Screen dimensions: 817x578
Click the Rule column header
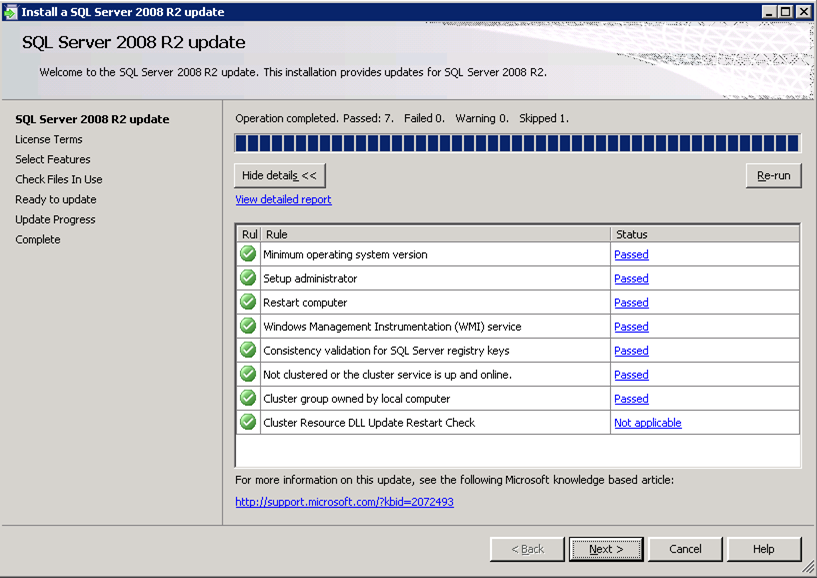pos(435,234)
